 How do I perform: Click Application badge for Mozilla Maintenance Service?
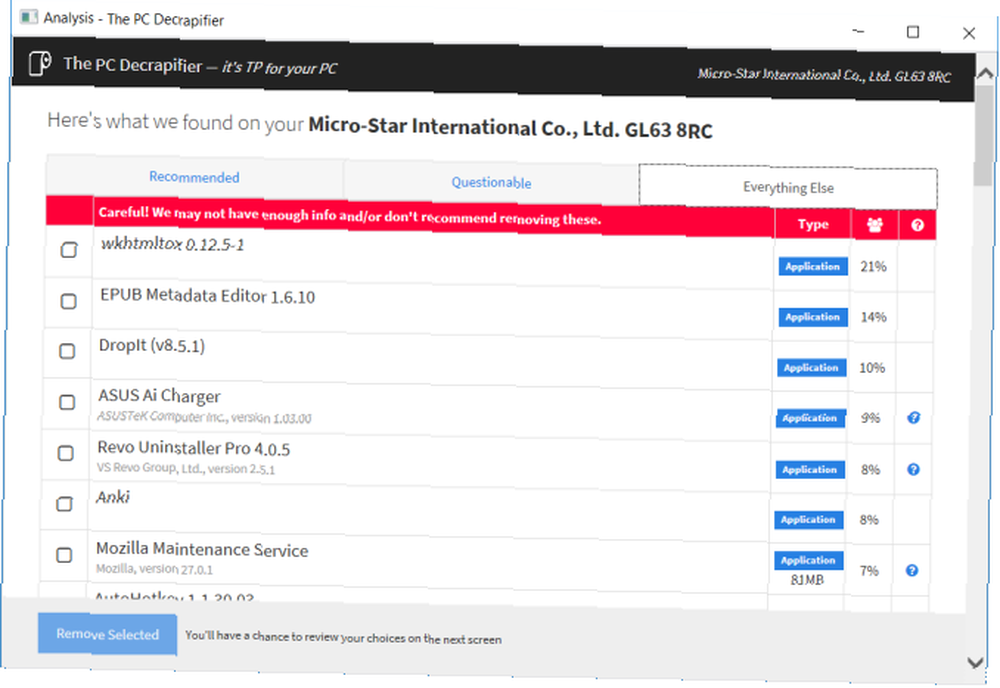coord(808,560)
